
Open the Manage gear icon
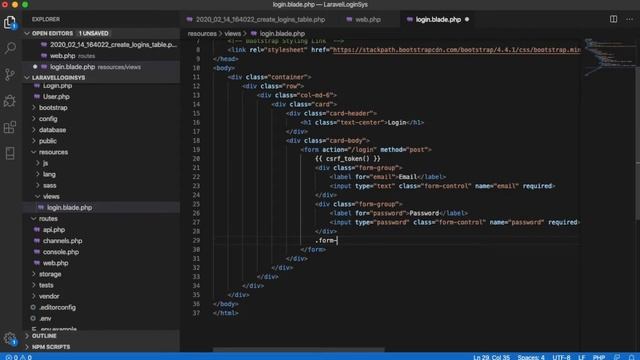coord(10,338)
